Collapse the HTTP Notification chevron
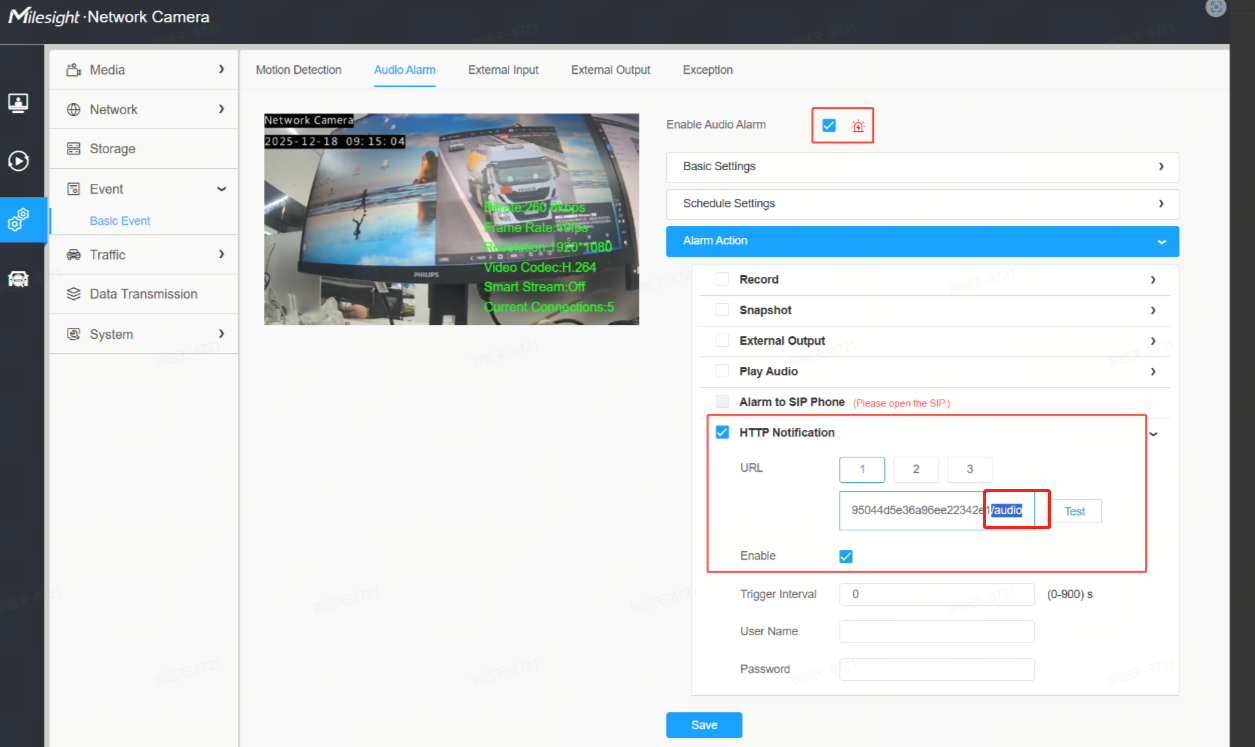 coord(1153,433)
